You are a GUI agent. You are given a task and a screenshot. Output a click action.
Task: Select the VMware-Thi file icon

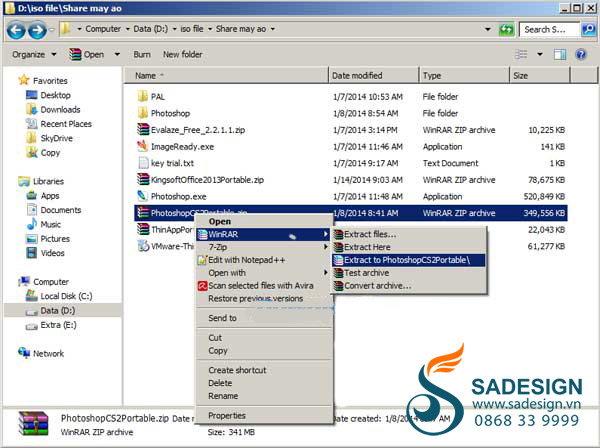coord(143,246)
